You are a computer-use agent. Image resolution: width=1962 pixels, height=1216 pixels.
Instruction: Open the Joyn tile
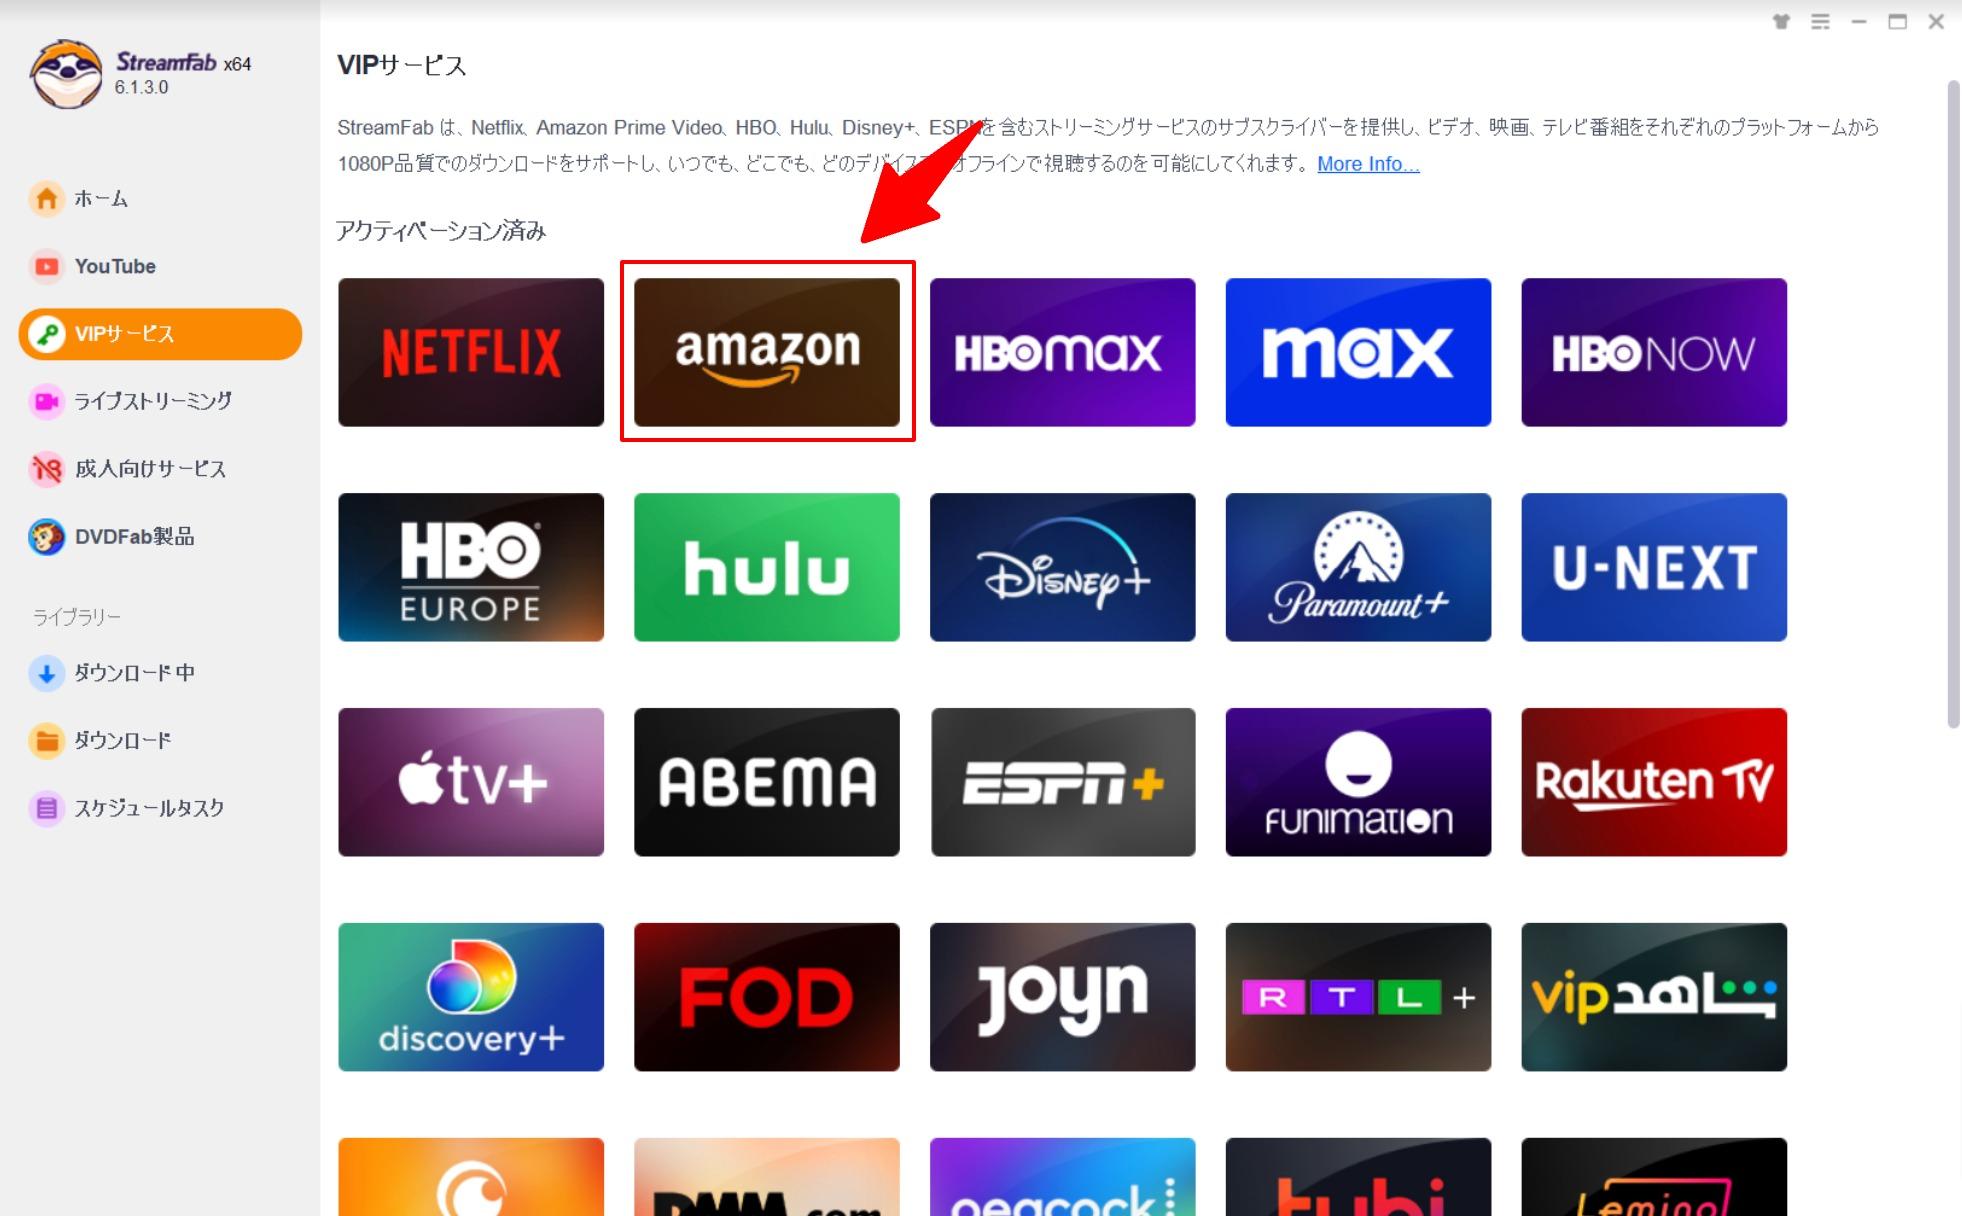[x=1063, y=997]
